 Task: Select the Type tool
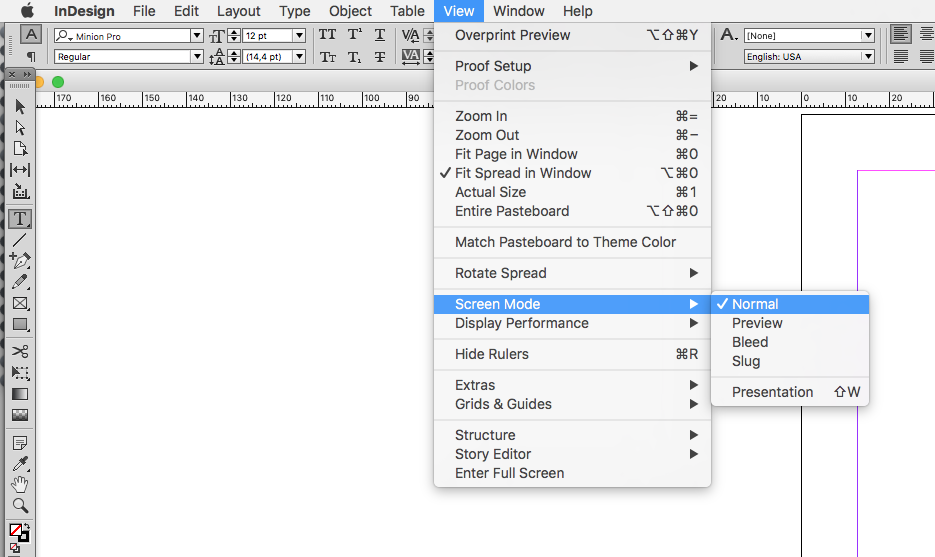[20, 219]
